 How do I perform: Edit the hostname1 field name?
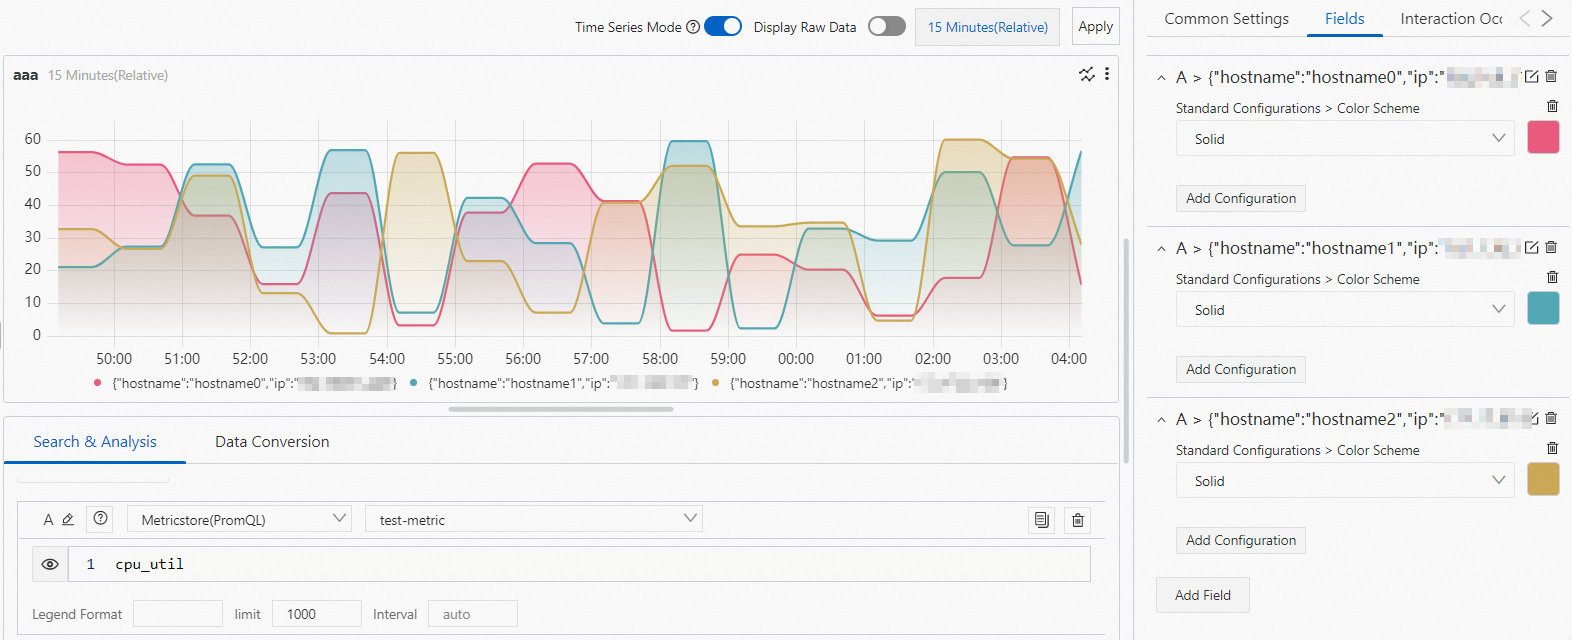1531,248
